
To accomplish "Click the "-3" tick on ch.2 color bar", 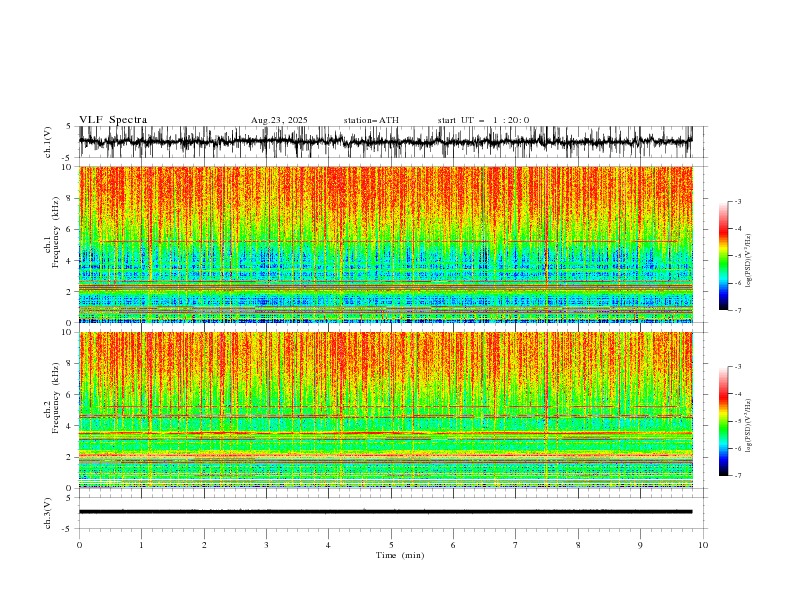I will click(x=738, y=367).
